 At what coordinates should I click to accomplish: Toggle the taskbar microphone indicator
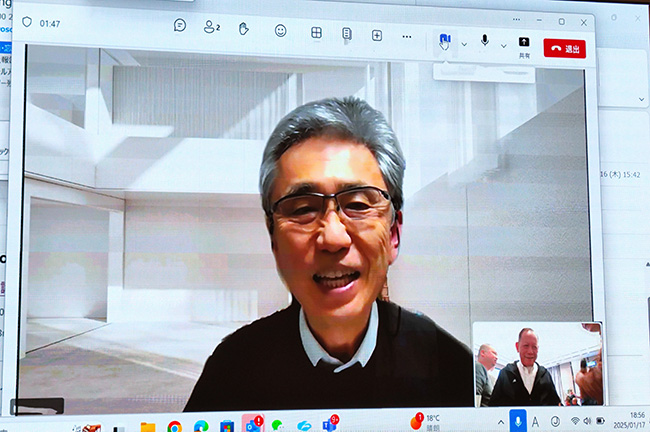tap(517, 421)
